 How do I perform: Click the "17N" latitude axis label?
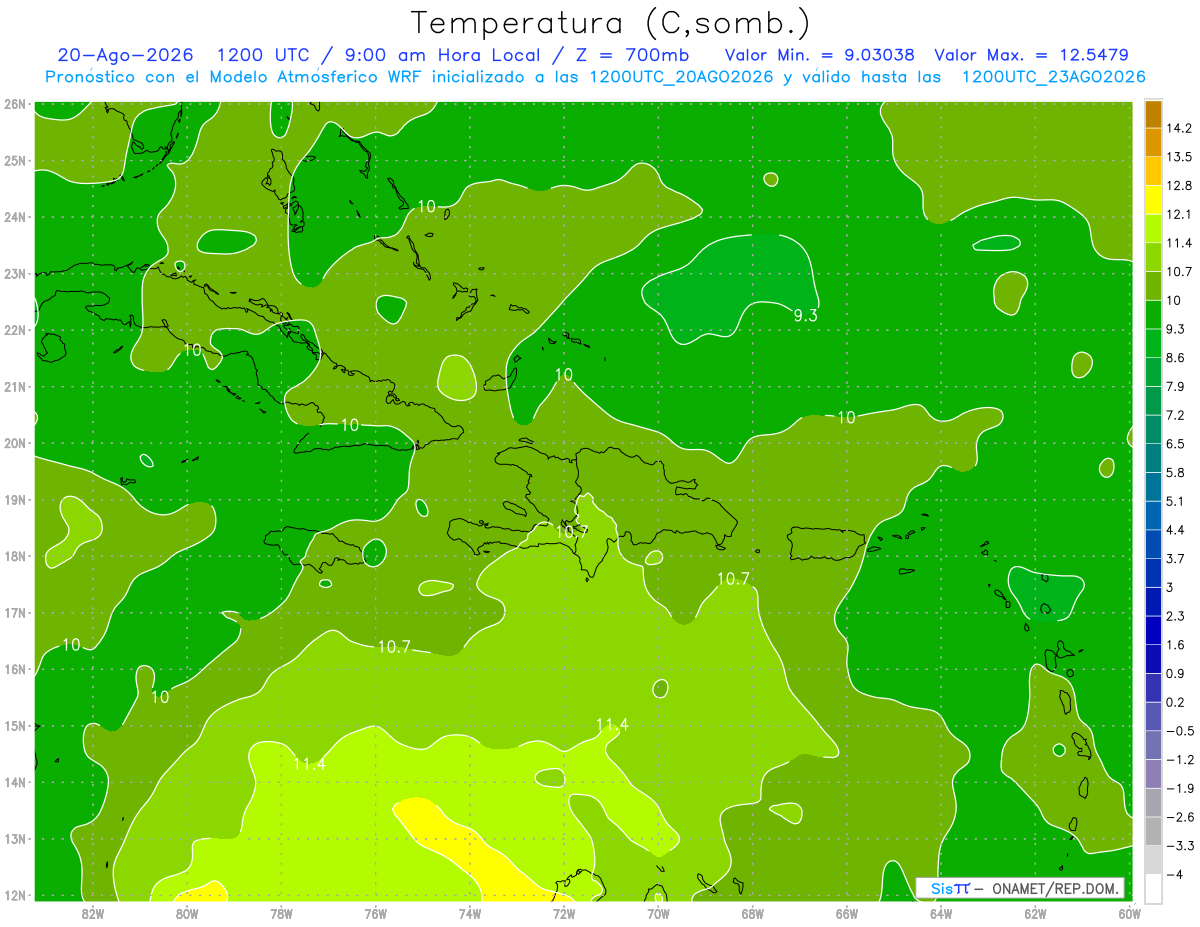click(15, 613)
